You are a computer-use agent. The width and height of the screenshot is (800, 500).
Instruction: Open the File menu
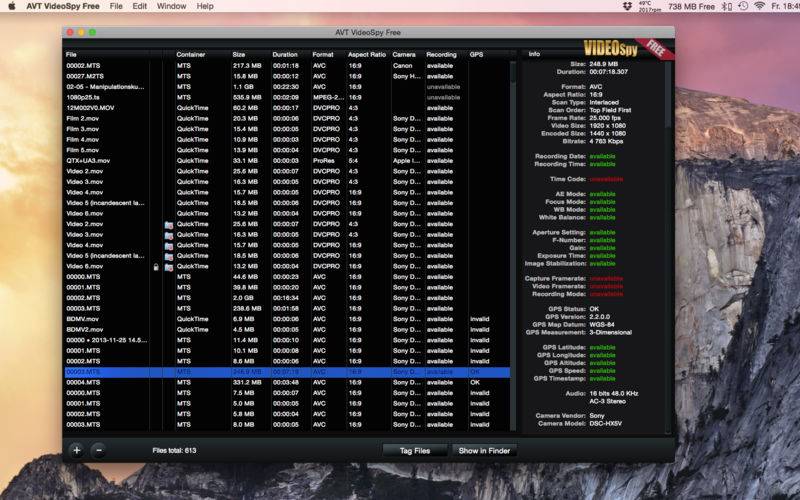click(116, 6)
